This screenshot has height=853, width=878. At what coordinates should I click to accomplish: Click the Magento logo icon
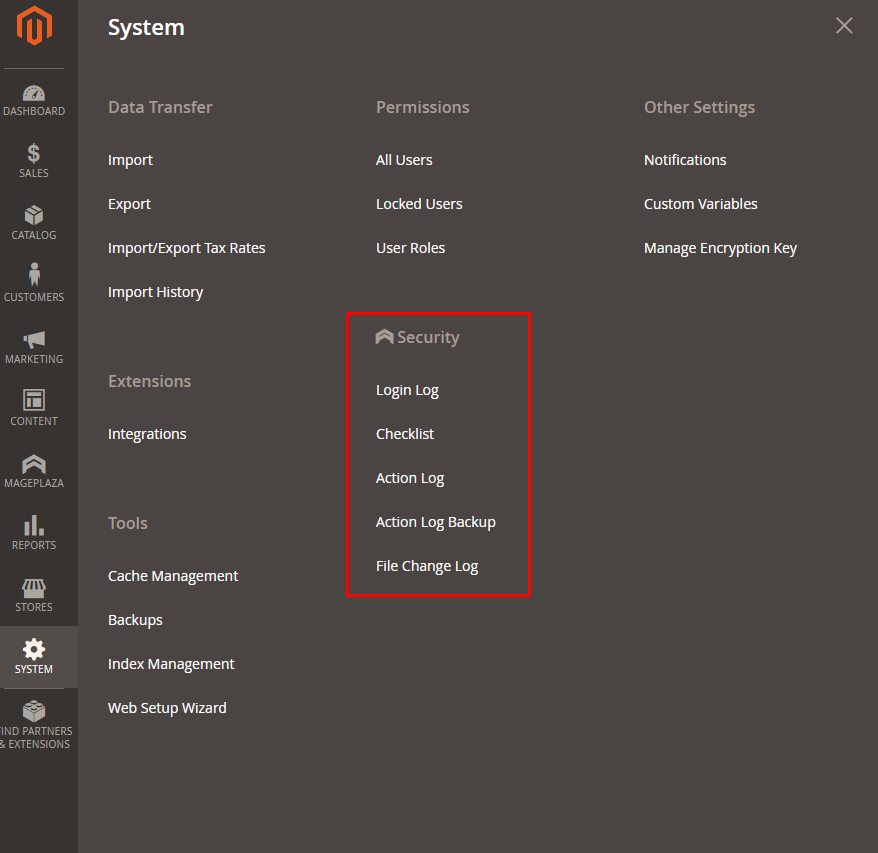pyautogui.click(x=34, y=26)
